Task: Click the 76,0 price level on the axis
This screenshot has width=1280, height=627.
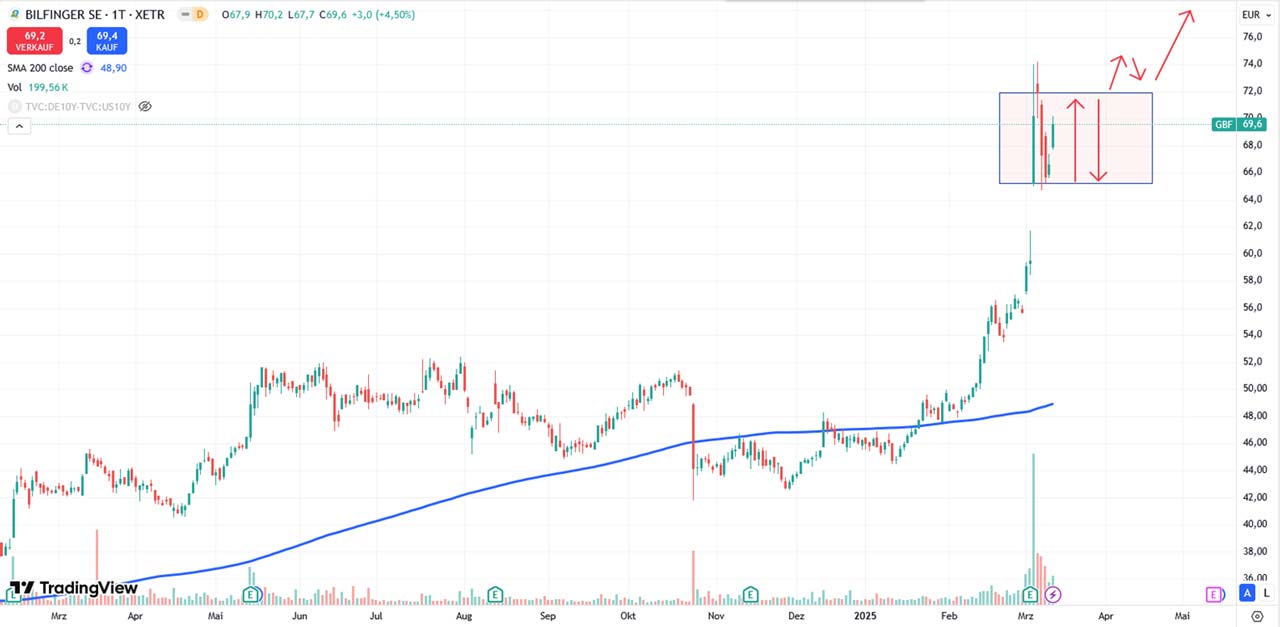Action: click(x=1252, y=37)
